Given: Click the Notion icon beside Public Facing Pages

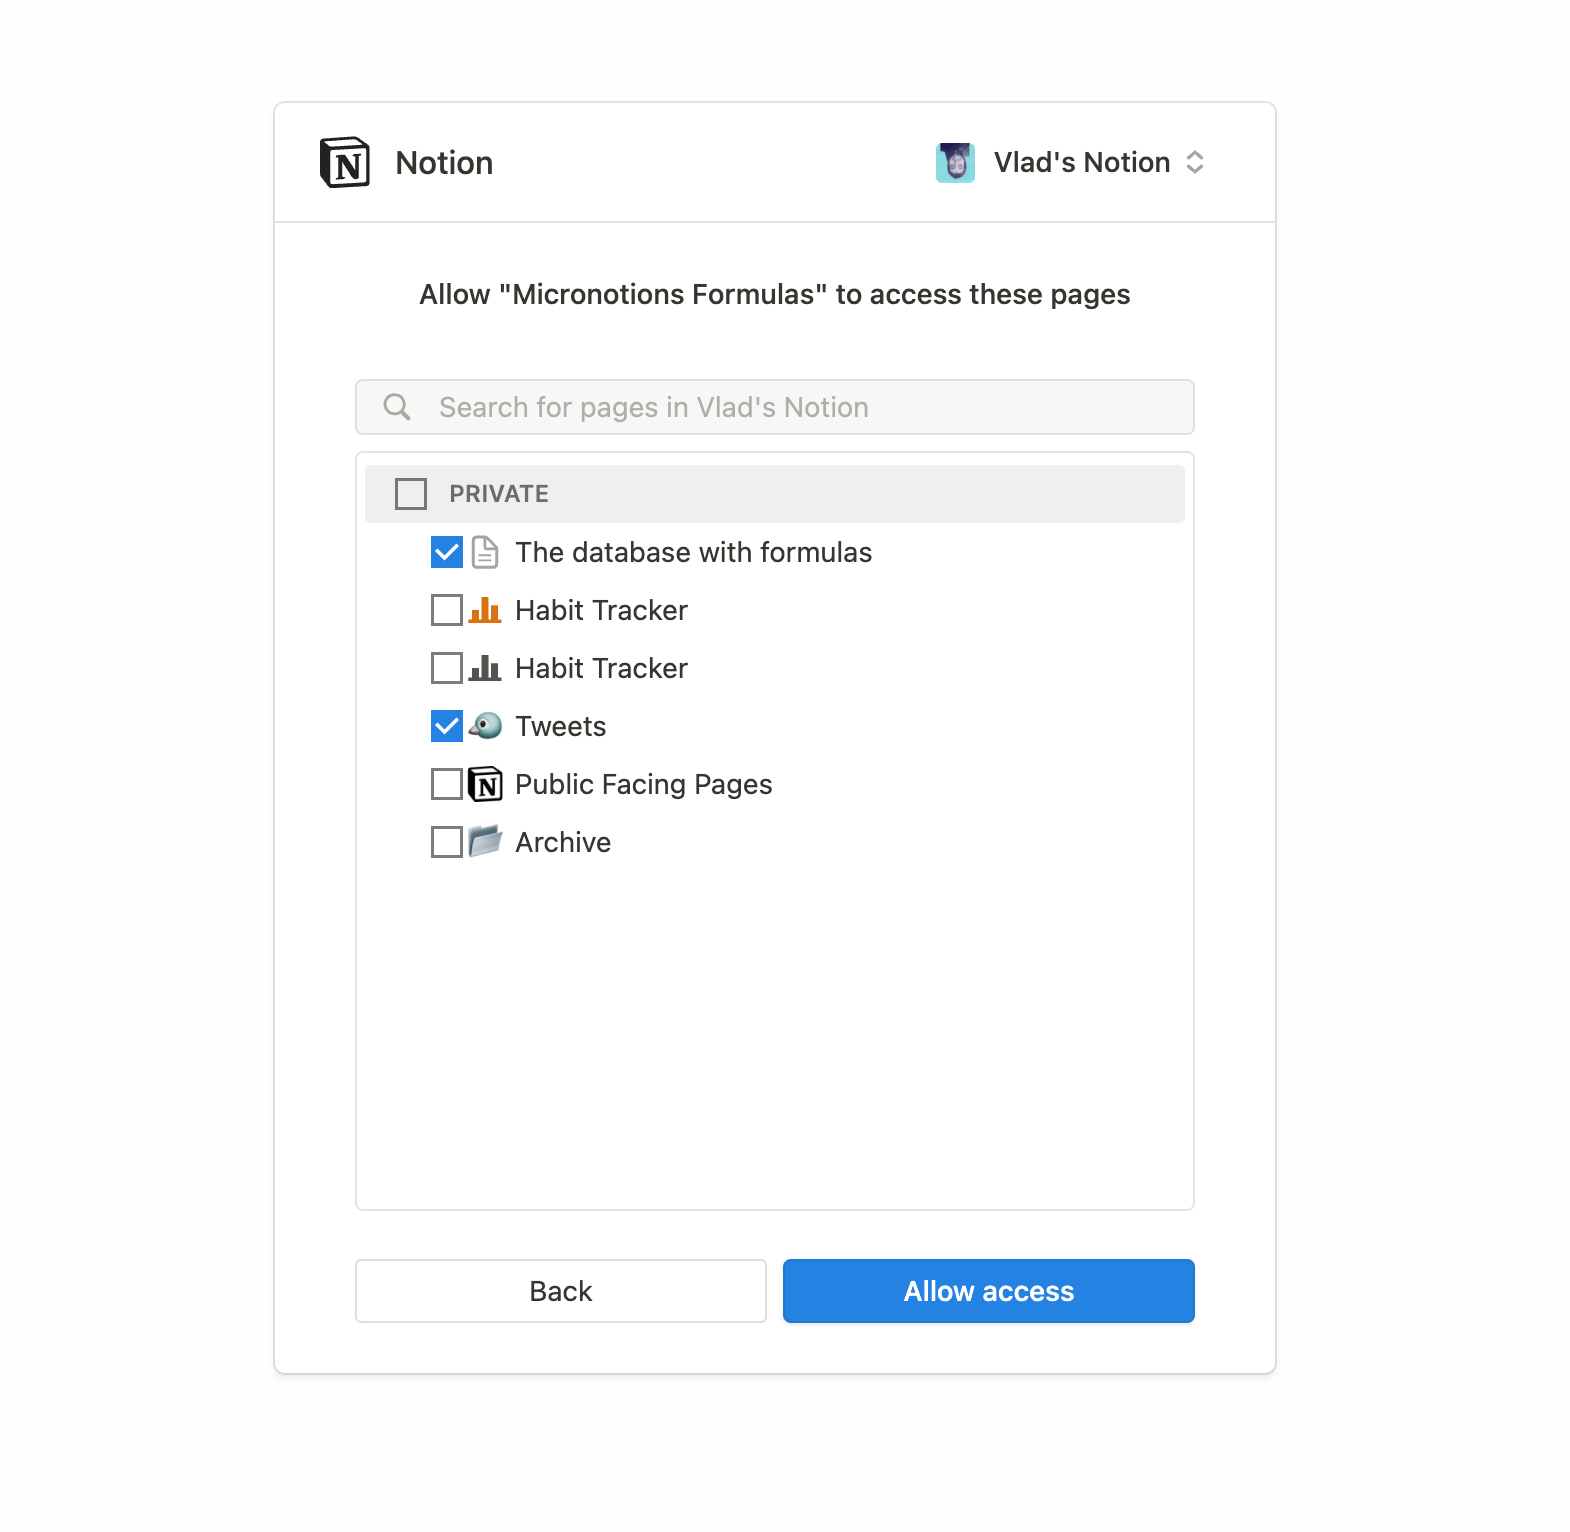Looking at the screenshot, I should [485, 784].
